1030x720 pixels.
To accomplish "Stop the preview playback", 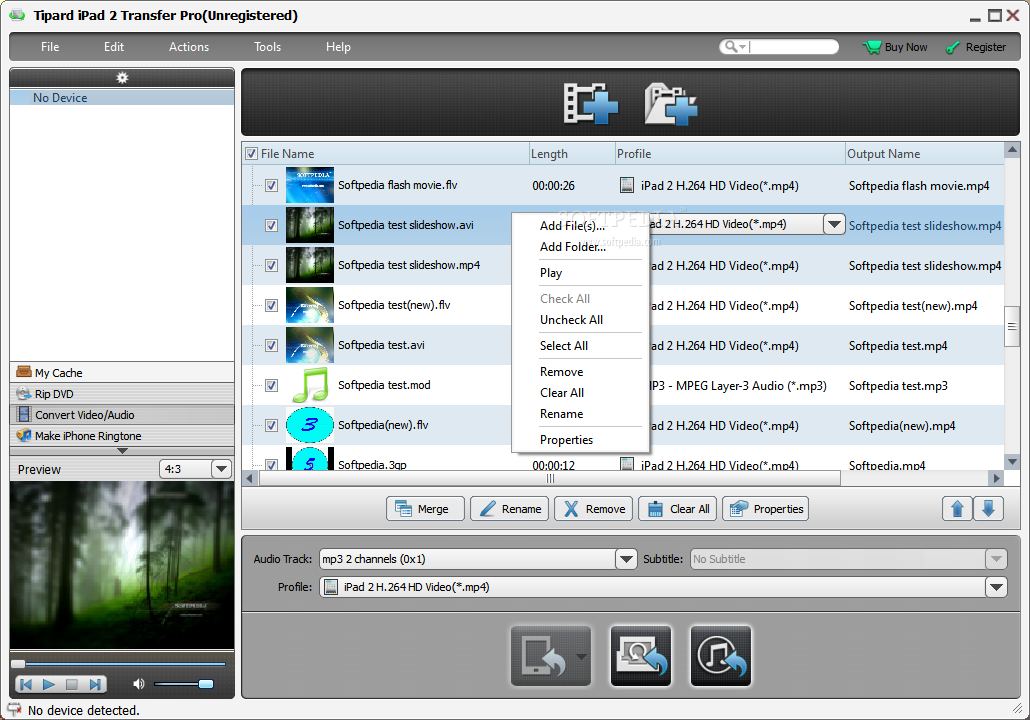I will [x=72, y=685].
